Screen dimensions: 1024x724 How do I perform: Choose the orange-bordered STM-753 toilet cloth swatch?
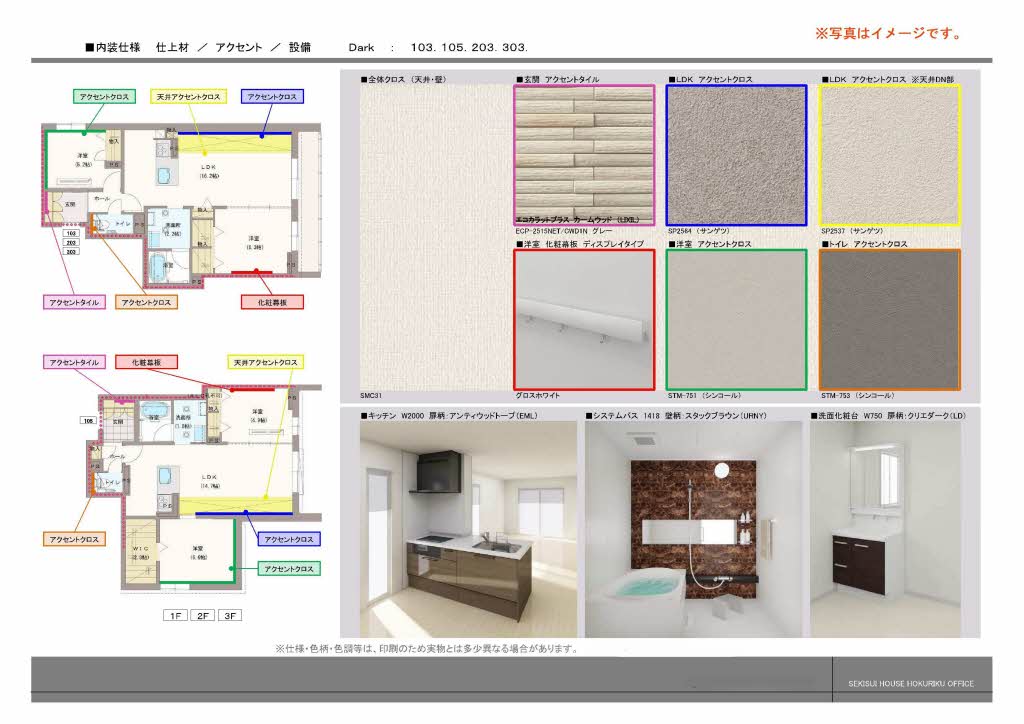point(889,319)
